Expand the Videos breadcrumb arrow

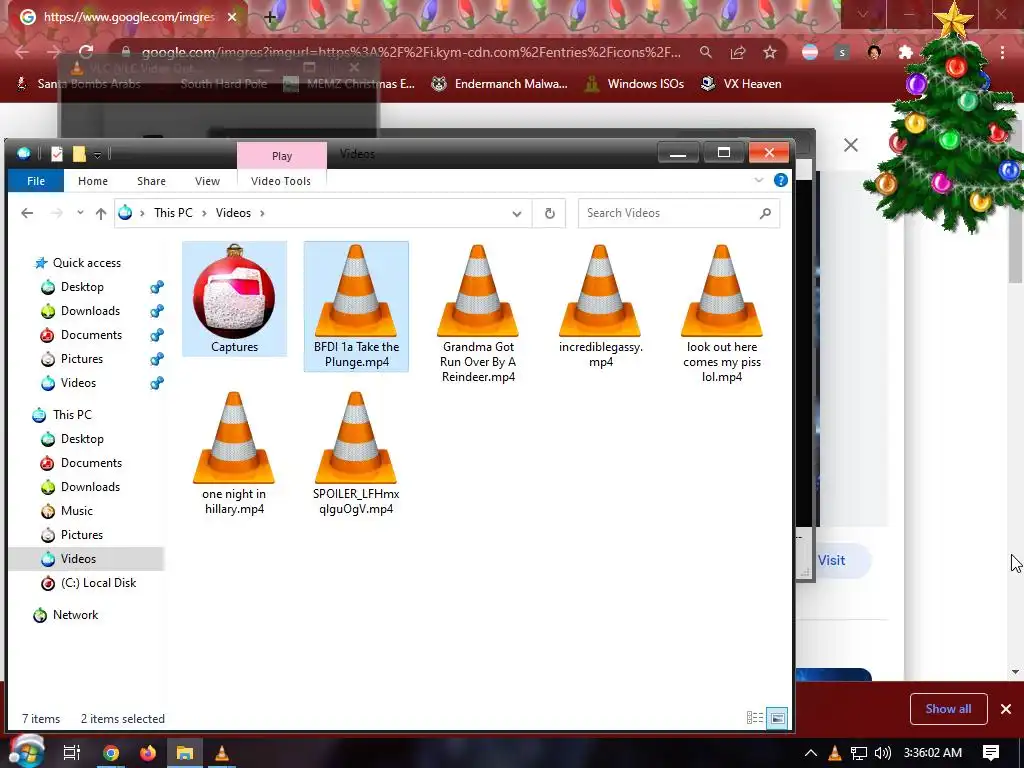(263, 213)
